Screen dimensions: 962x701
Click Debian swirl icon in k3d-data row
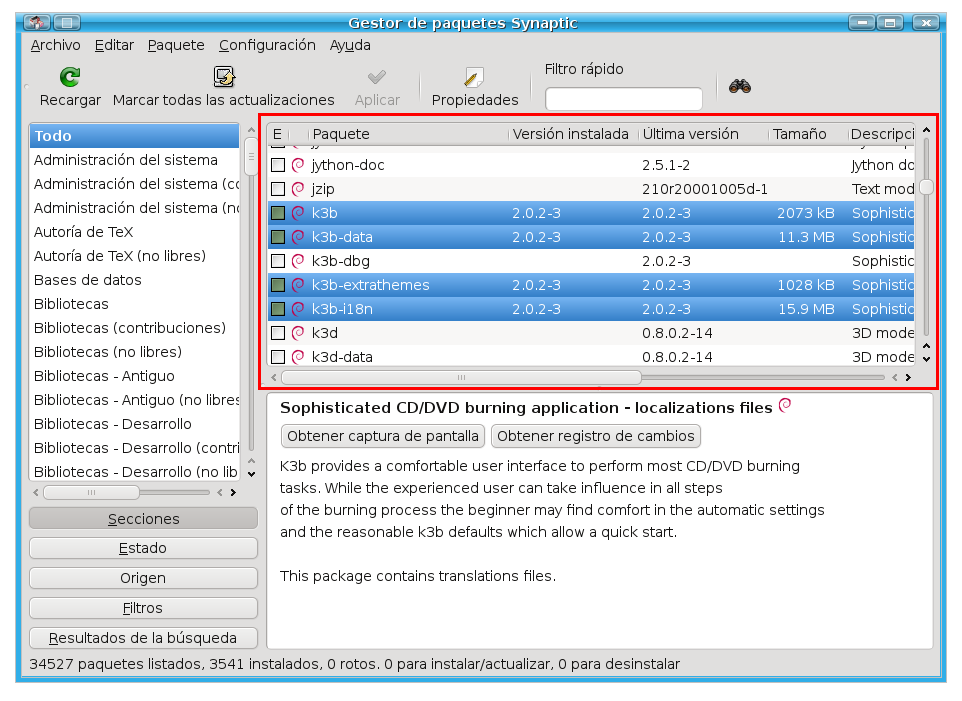(298, 356)
